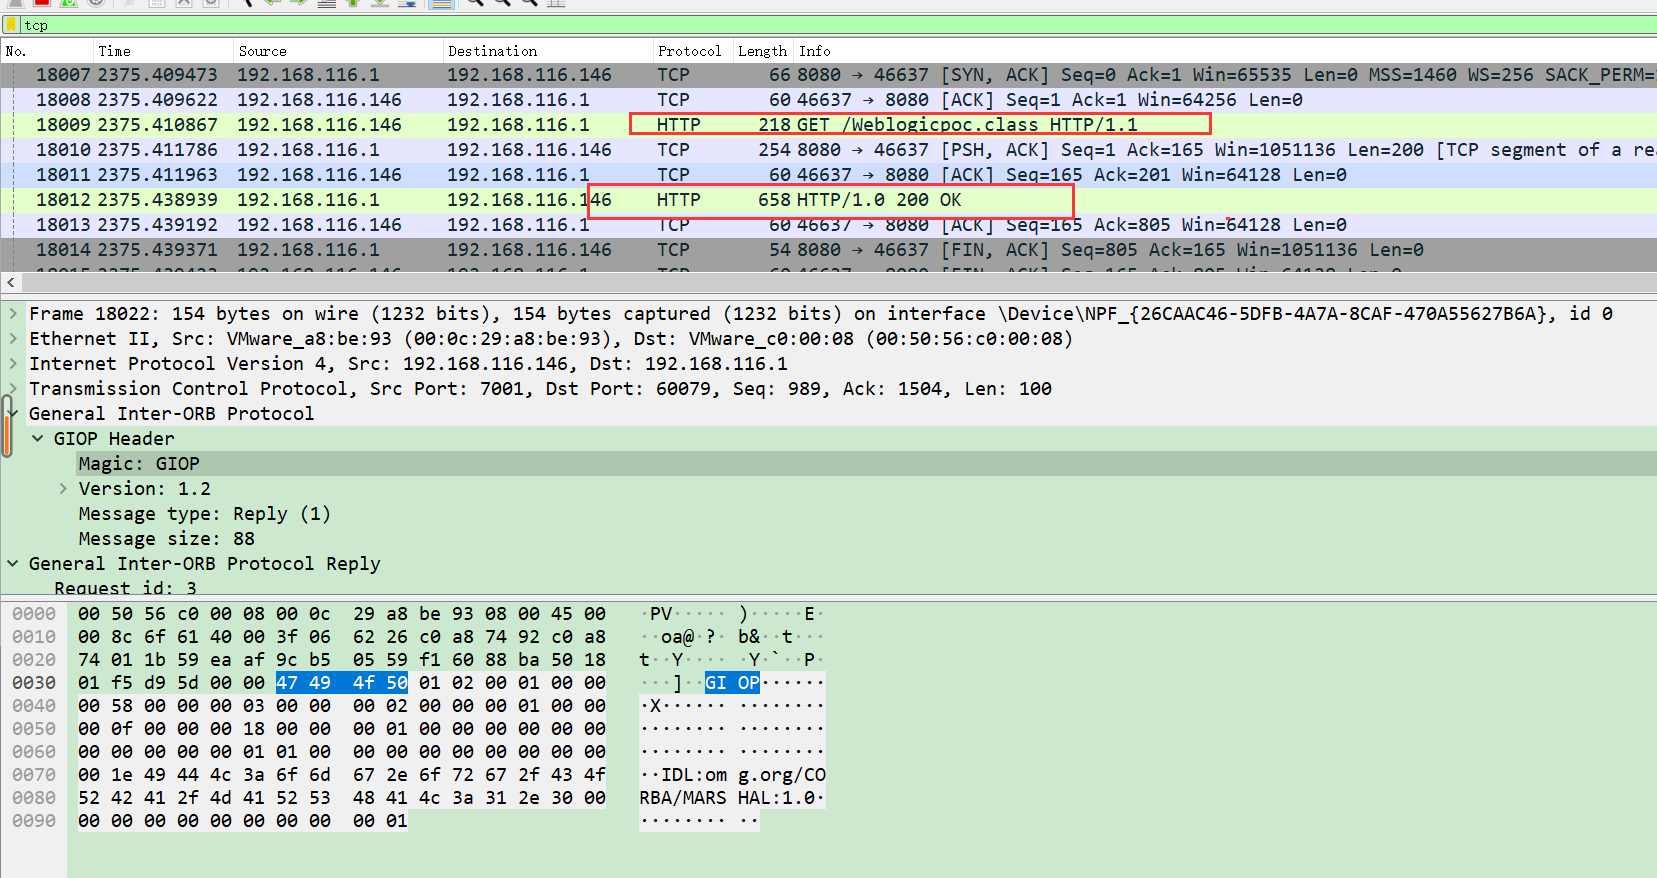Click the time value 2375.438939

click(x=158, y=200)
